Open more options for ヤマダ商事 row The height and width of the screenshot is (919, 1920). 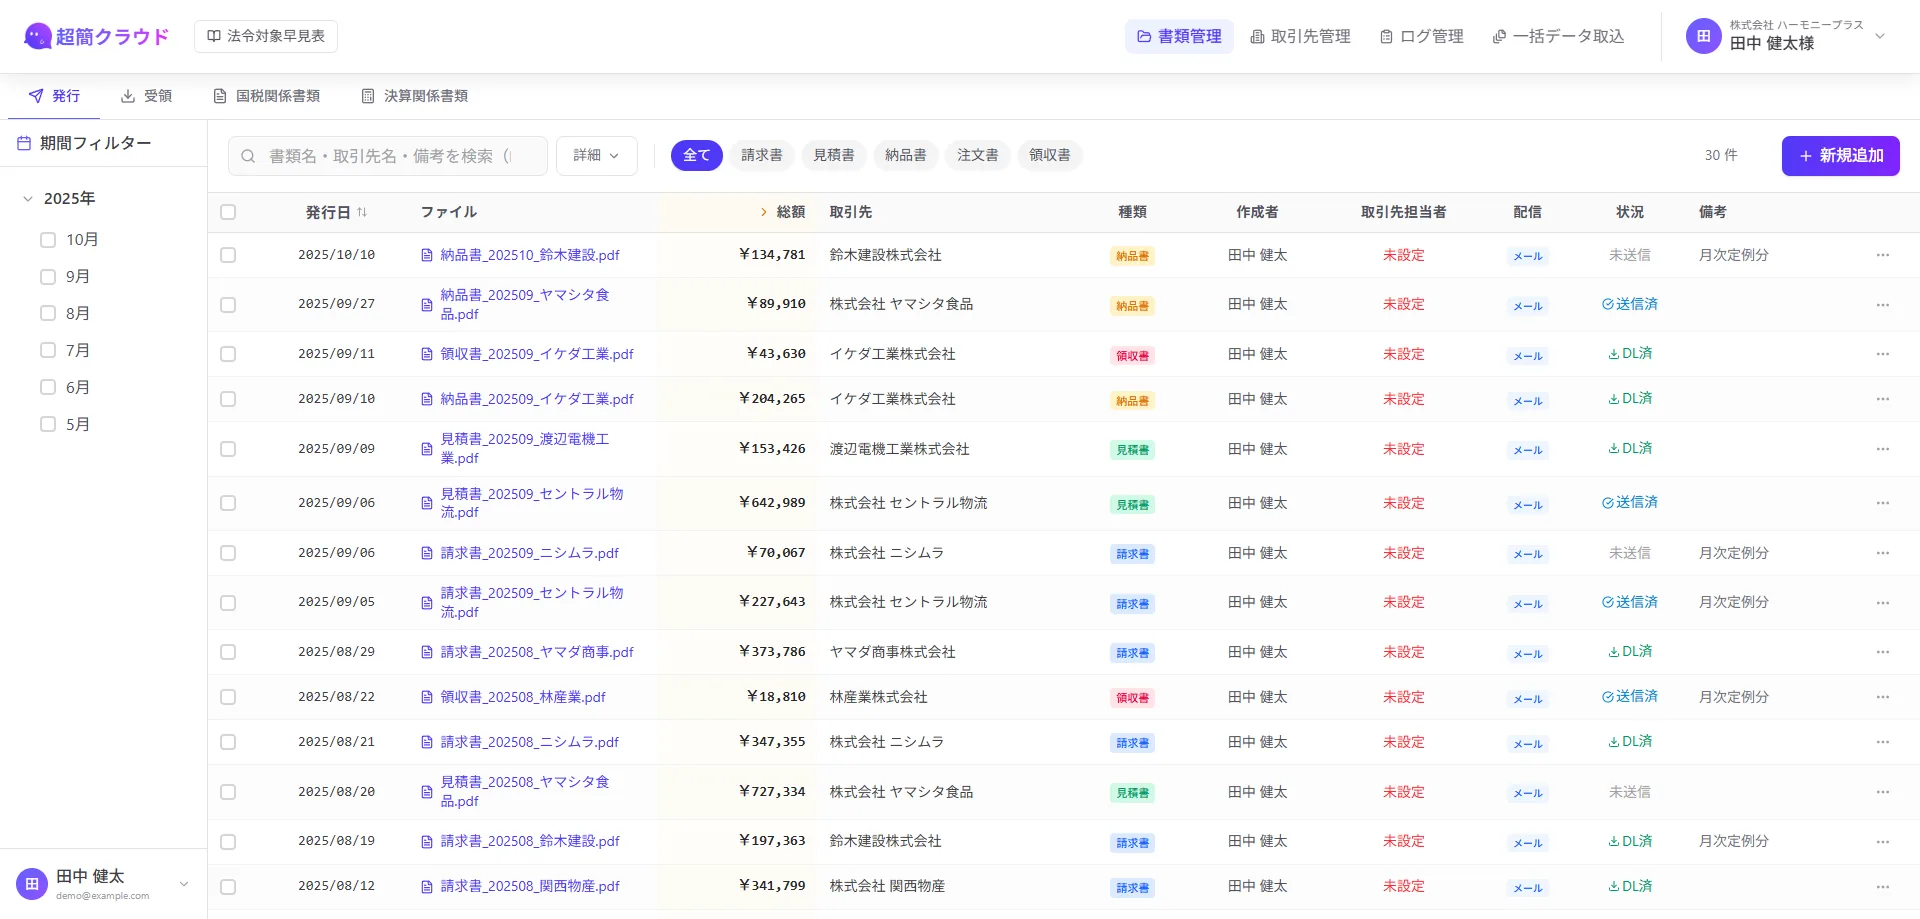1883,652
